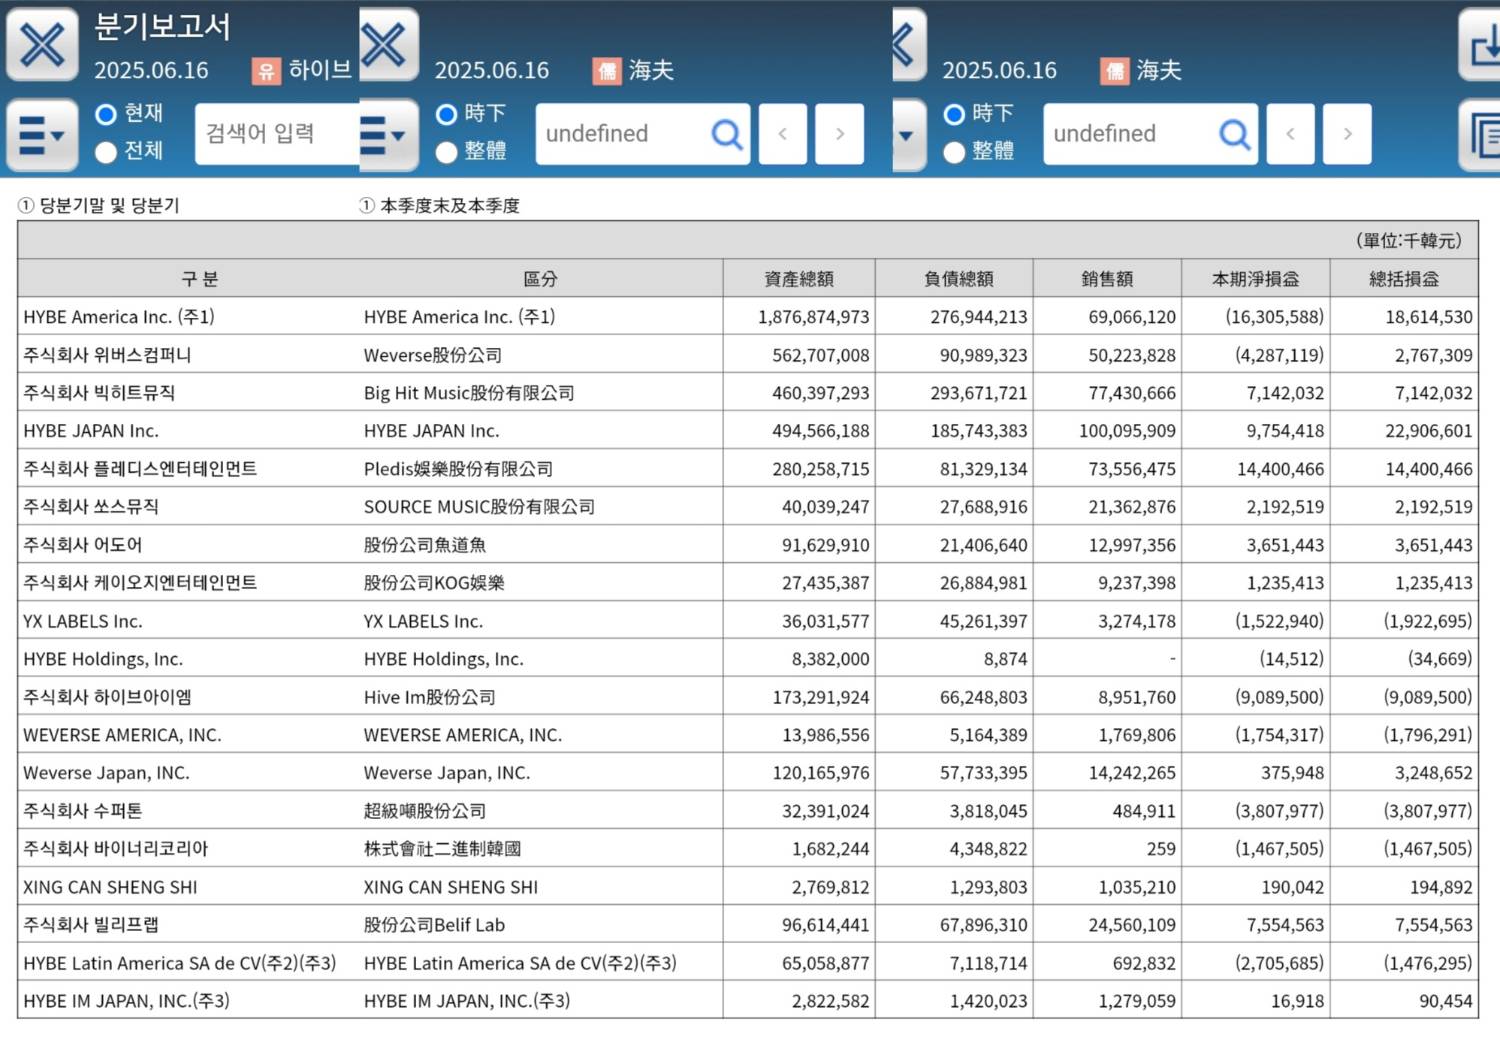
Task: Click the ① 本季度末及本季度 heading
Action: (x=440, y=206)
